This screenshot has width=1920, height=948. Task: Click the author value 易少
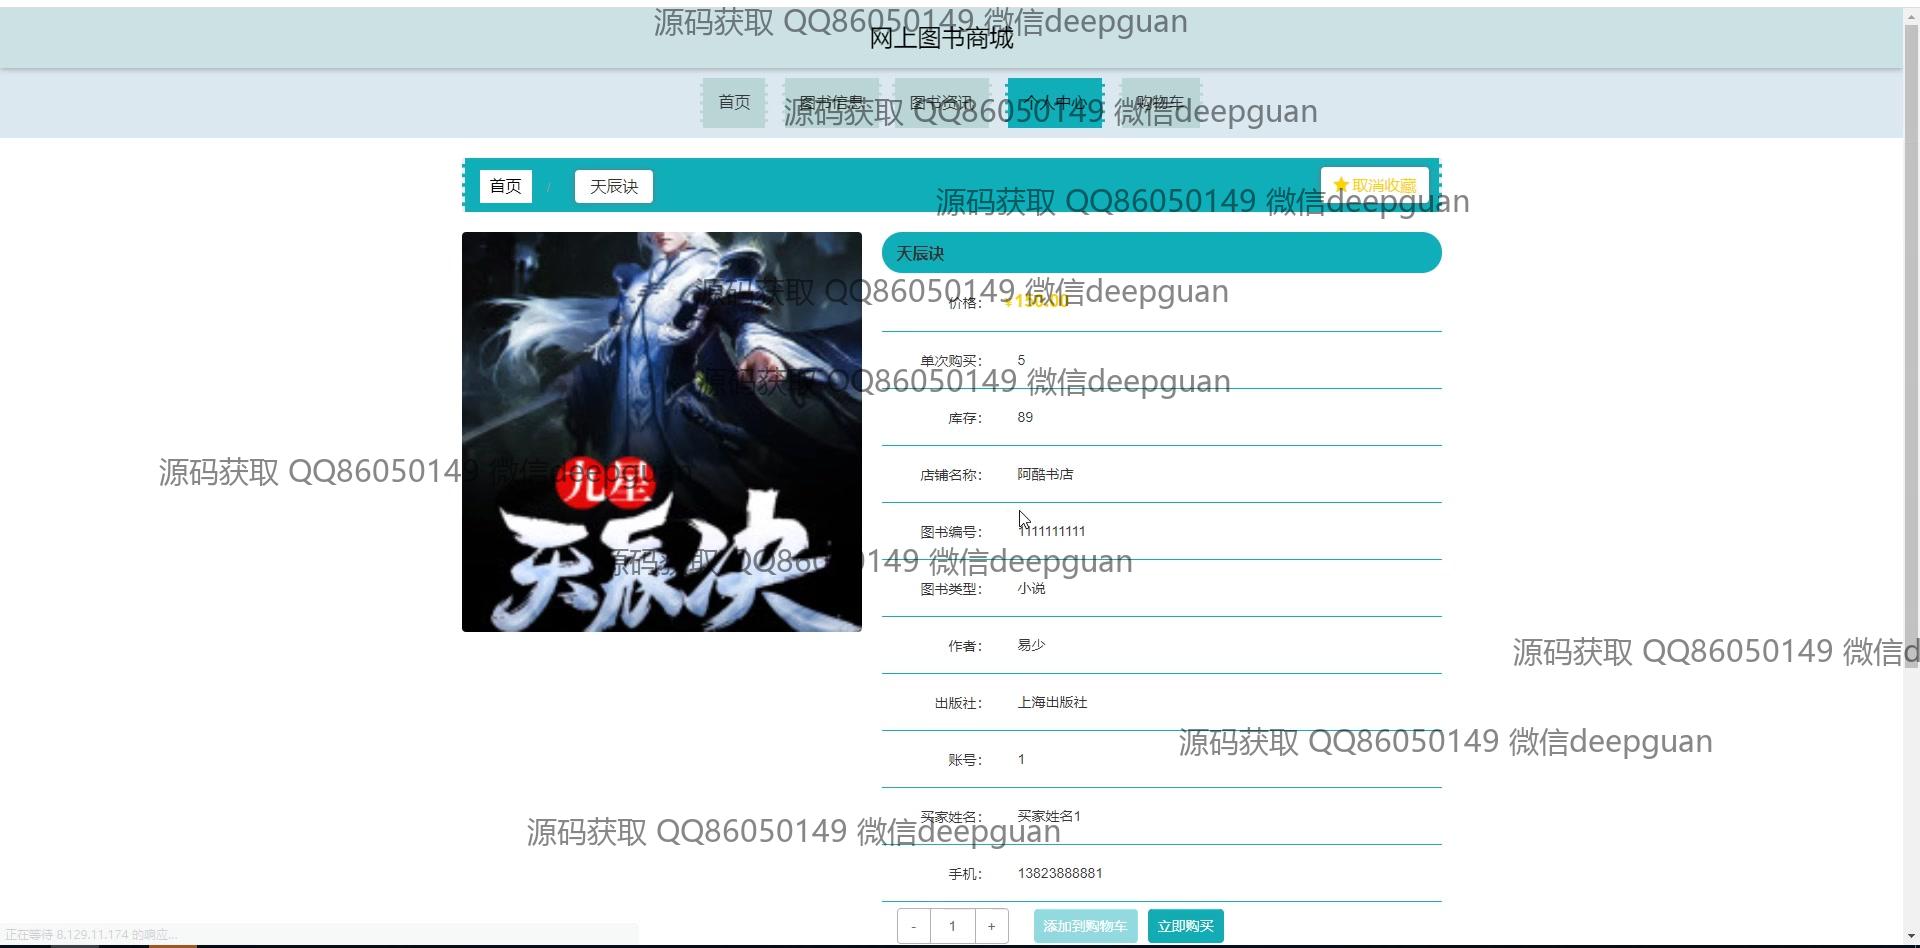pyautogui.click(x=1031, y=646)
